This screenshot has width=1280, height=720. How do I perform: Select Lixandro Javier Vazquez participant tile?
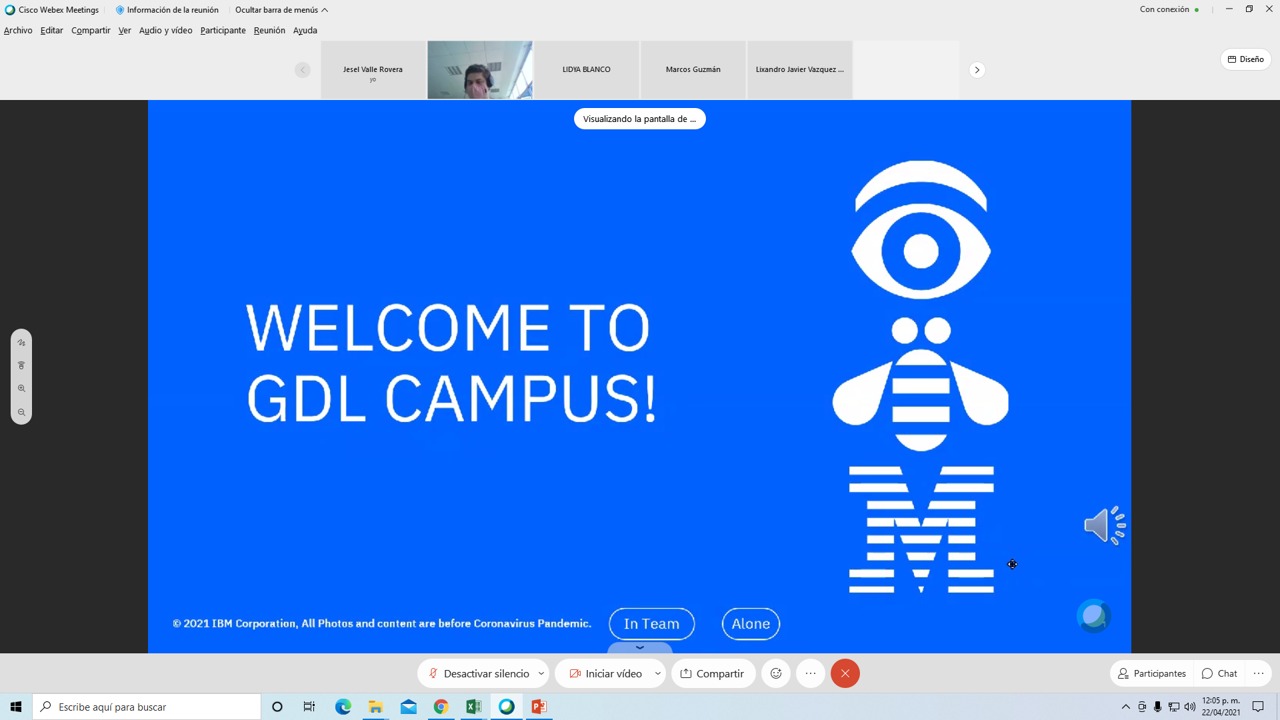click(x=799, y=70)
